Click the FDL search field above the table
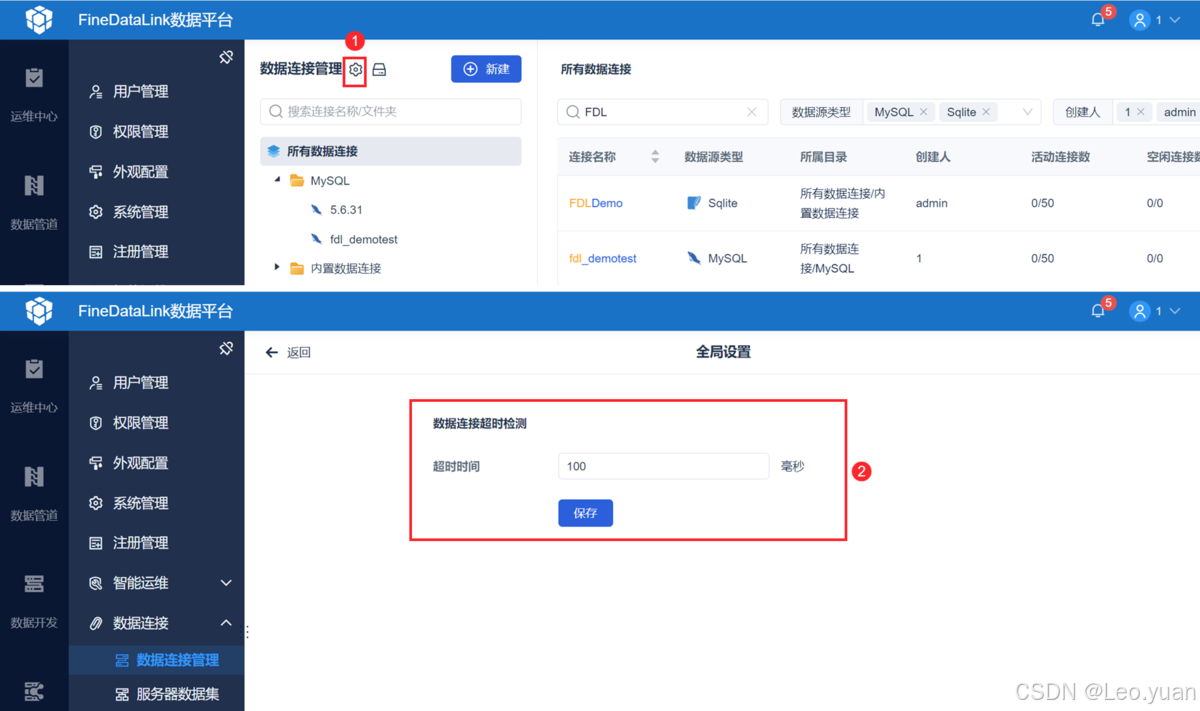The width and height of the screenshot is (1200, 711). pos(662,112)
